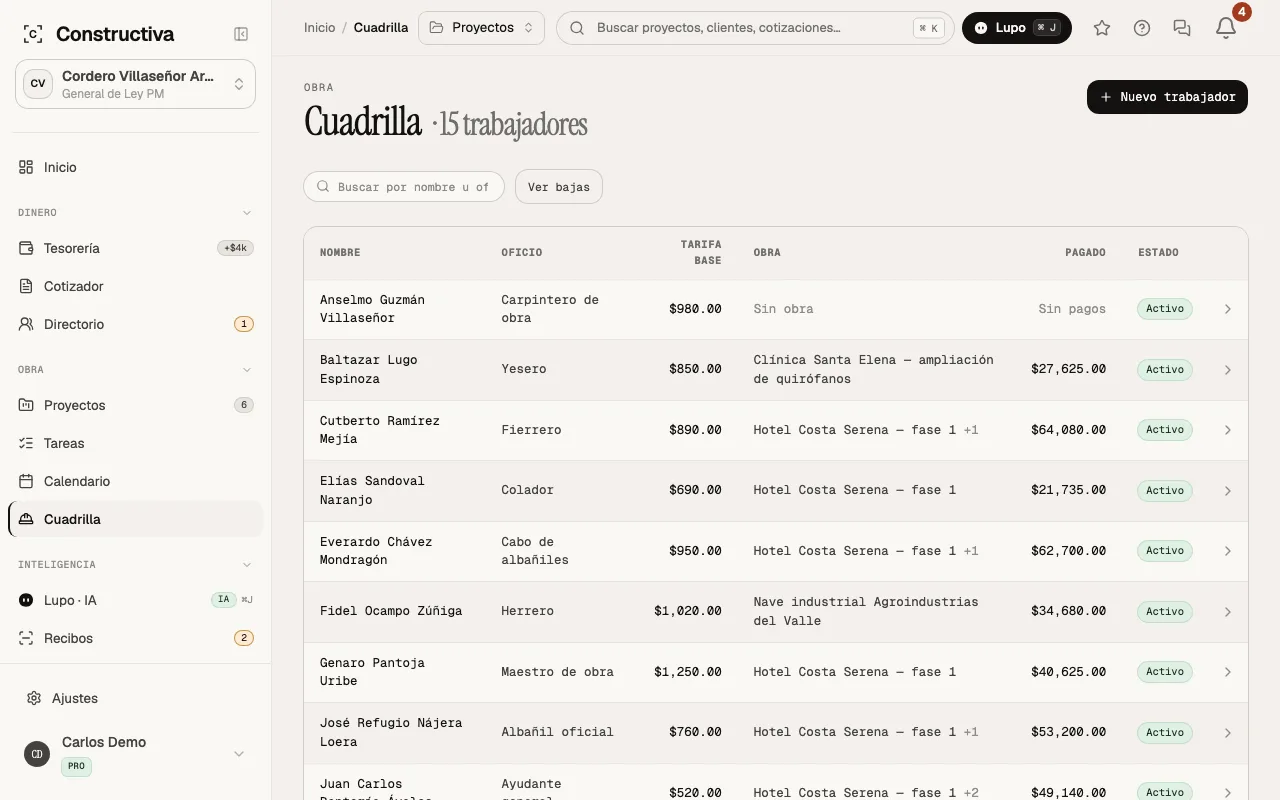Click the Directorio people icon
The width and height of the screenshot is (1280, 800).
(26, 324)
